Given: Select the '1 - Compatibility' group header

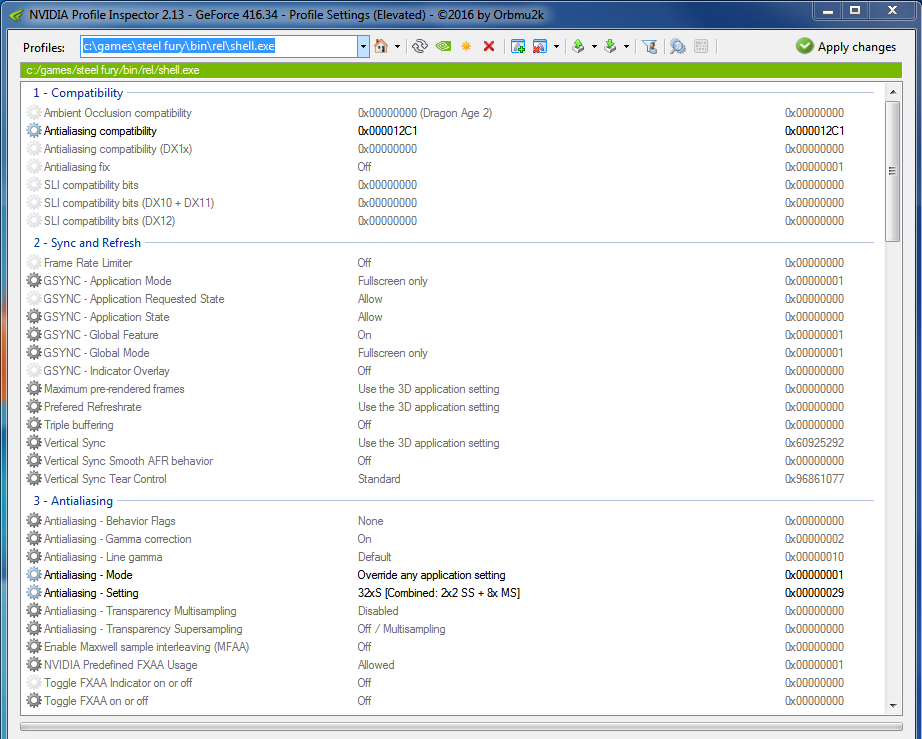Looking at the screenshot, I should tap(78, 93).
